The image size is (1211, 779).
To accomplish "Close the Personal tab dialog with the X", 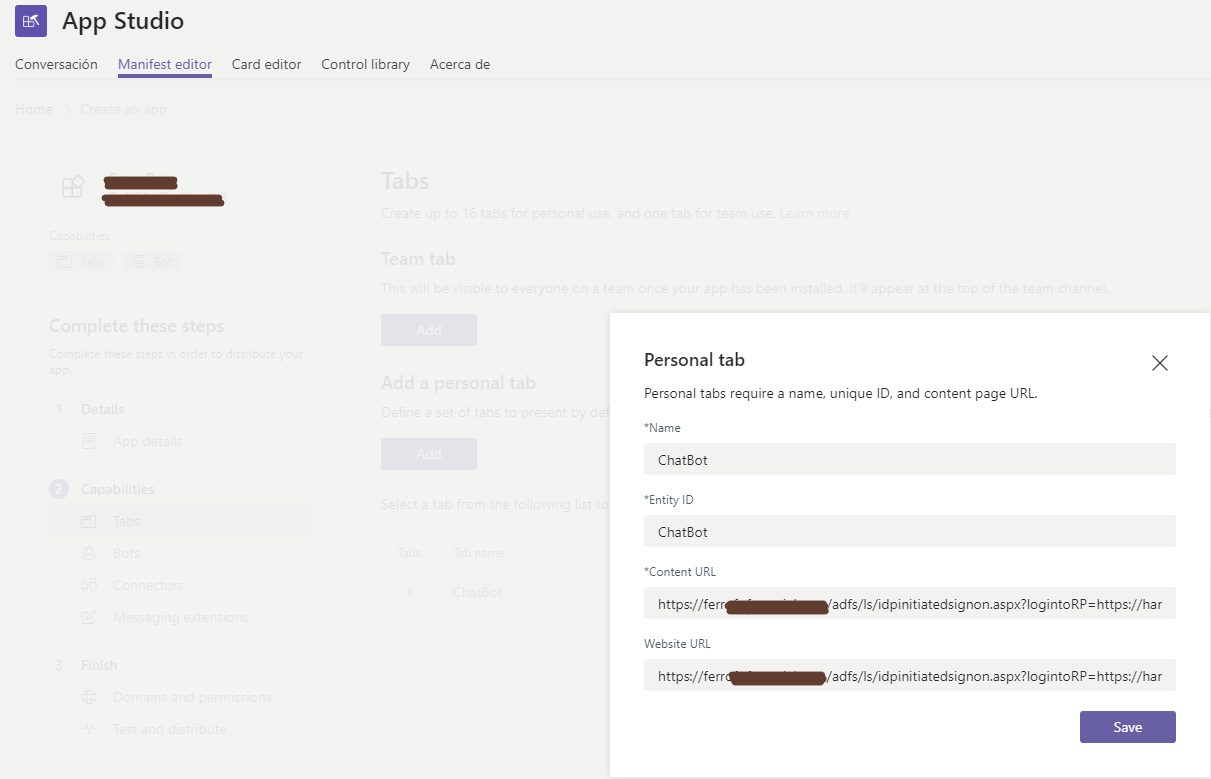I will [x=1159, y=363].
